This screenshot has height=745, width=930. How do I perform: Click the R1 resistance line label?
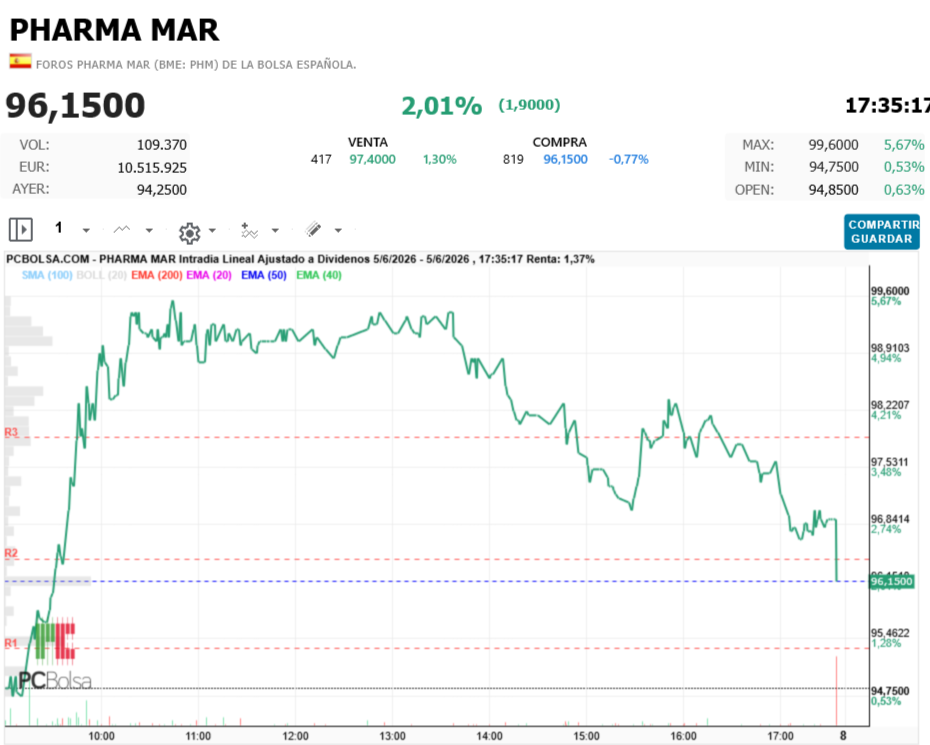tap(11, 643)
